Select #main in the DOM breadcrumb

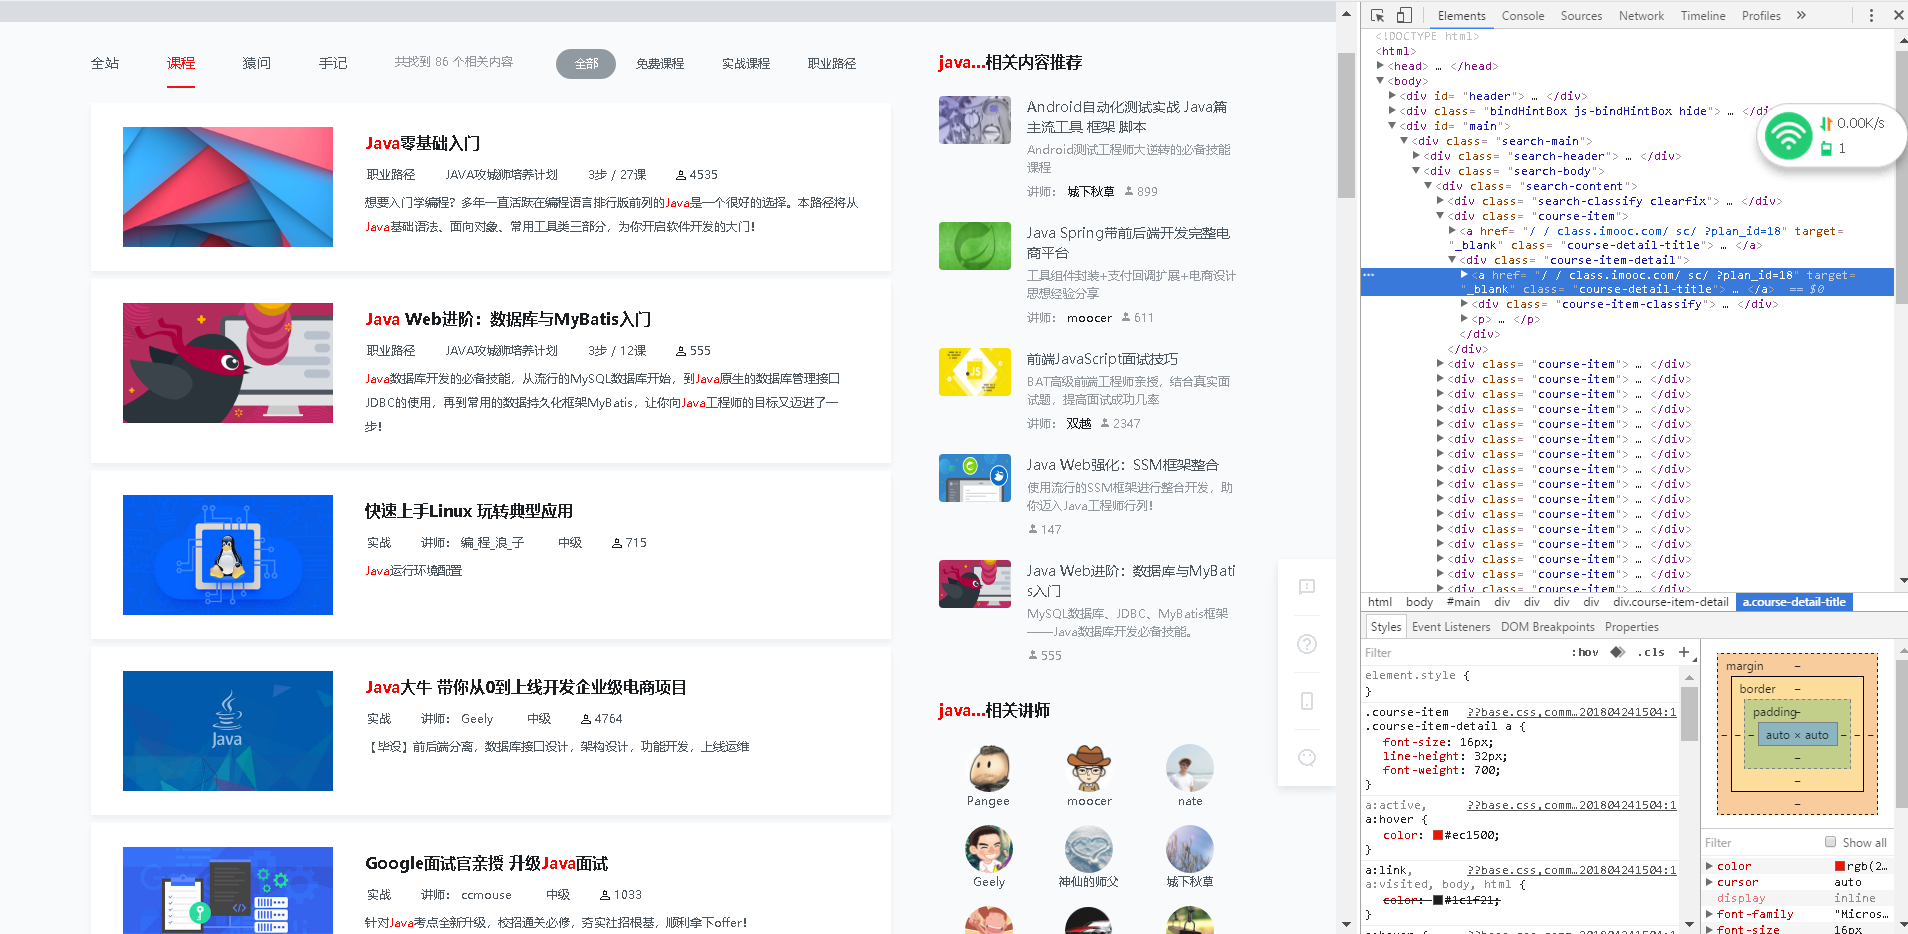click(x=1463, y=602)
